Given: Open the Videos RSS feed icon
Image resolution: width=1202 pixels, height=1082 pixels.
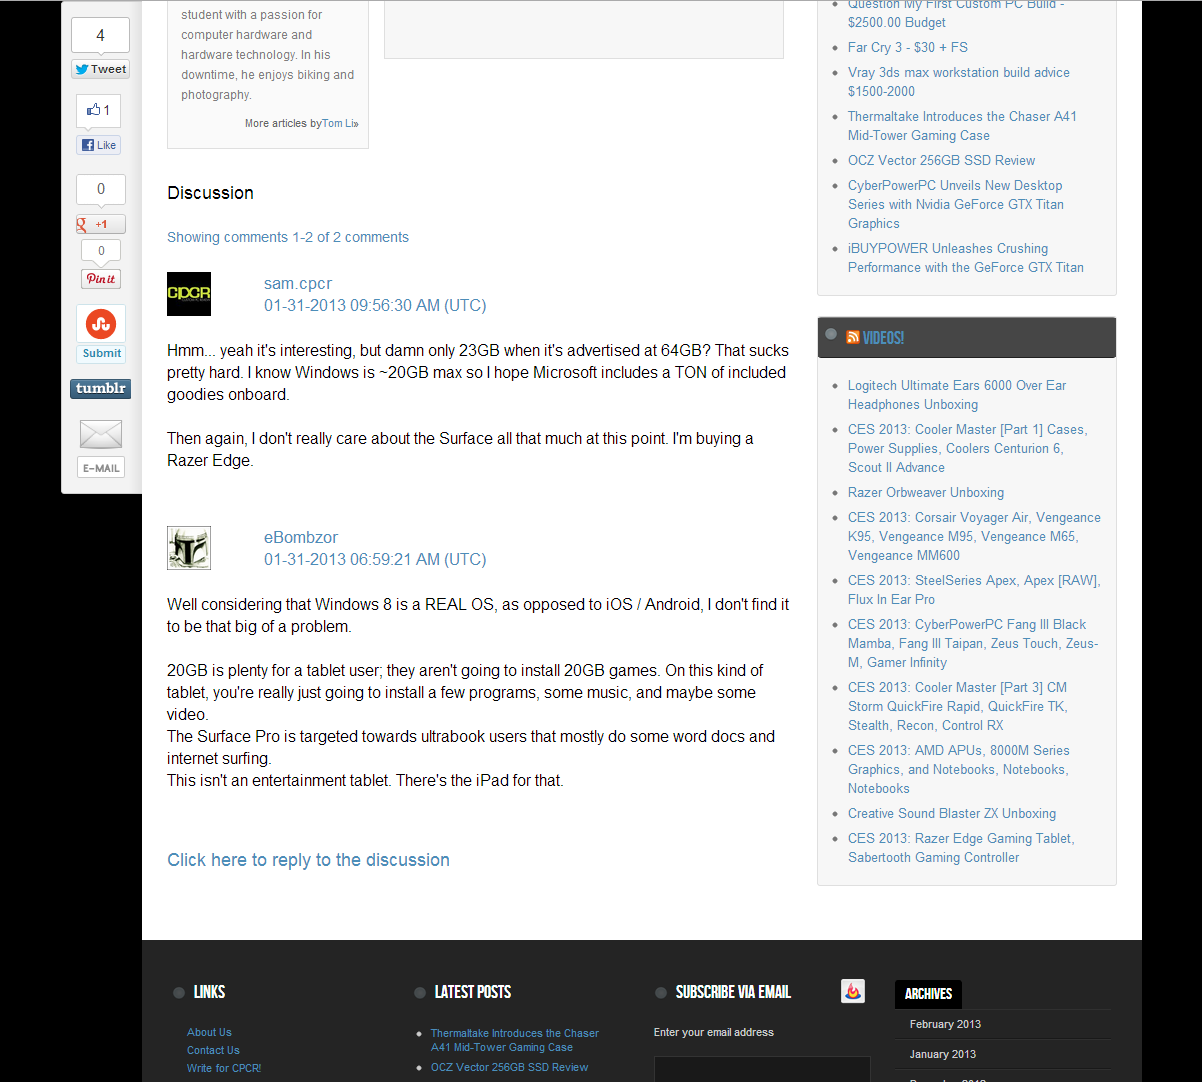Looking at the screenshot, I should 853,338.
